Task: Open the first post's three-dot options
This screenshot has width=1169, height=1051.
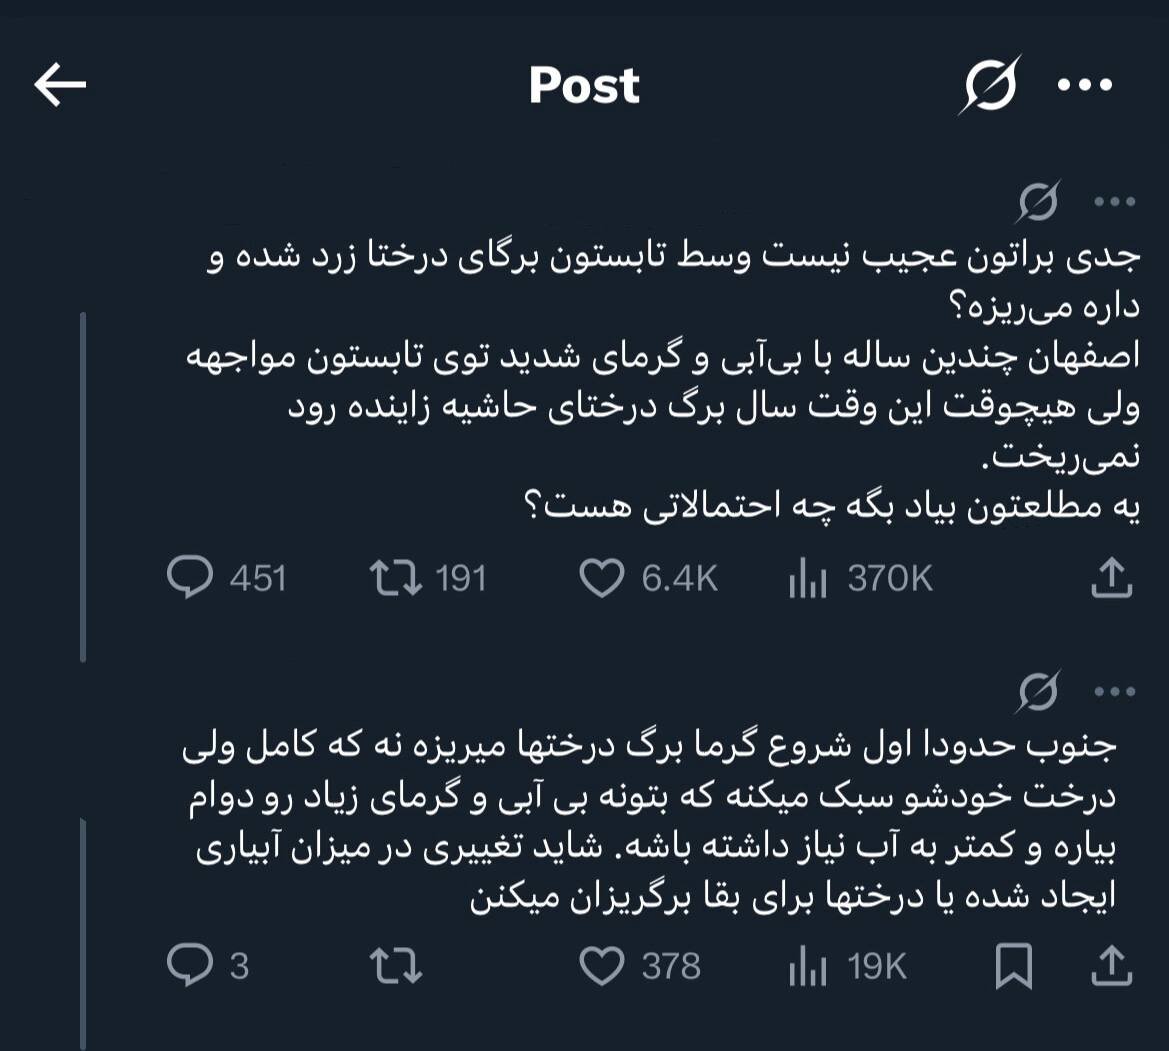Action: (1115, 202)
